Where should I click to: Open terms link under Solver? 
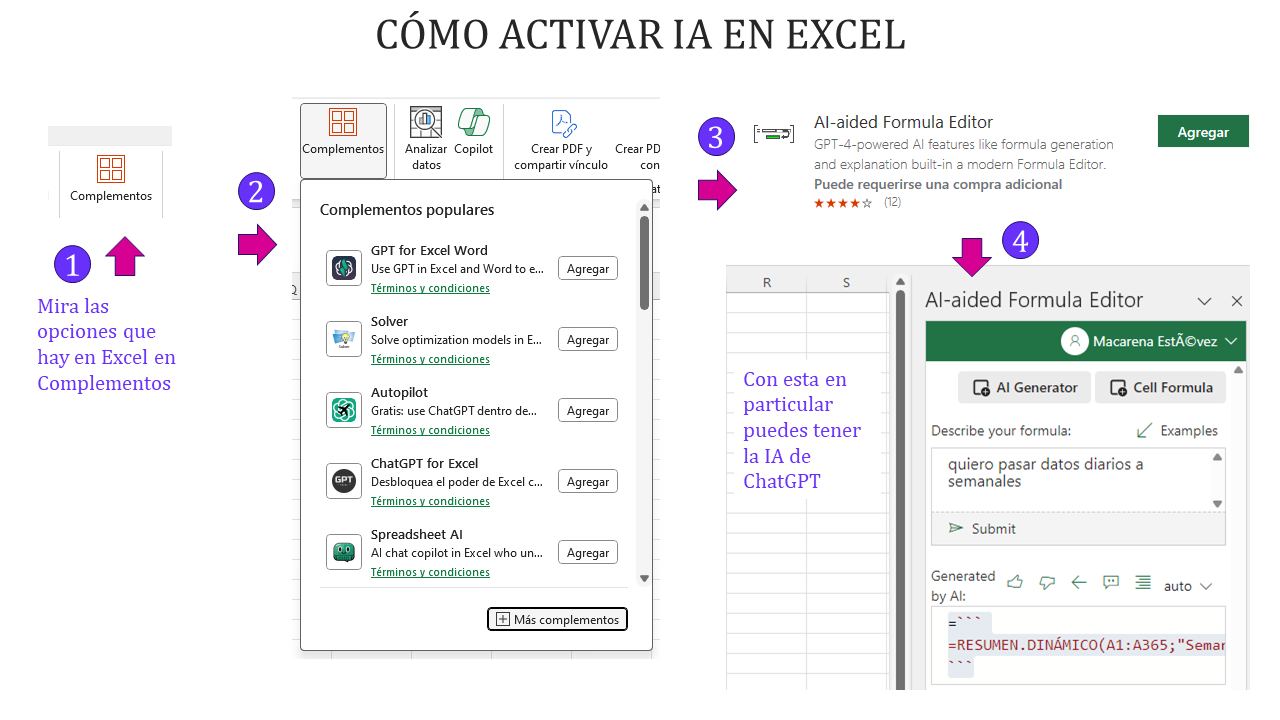pyautogui.click(x=430, y=359)
